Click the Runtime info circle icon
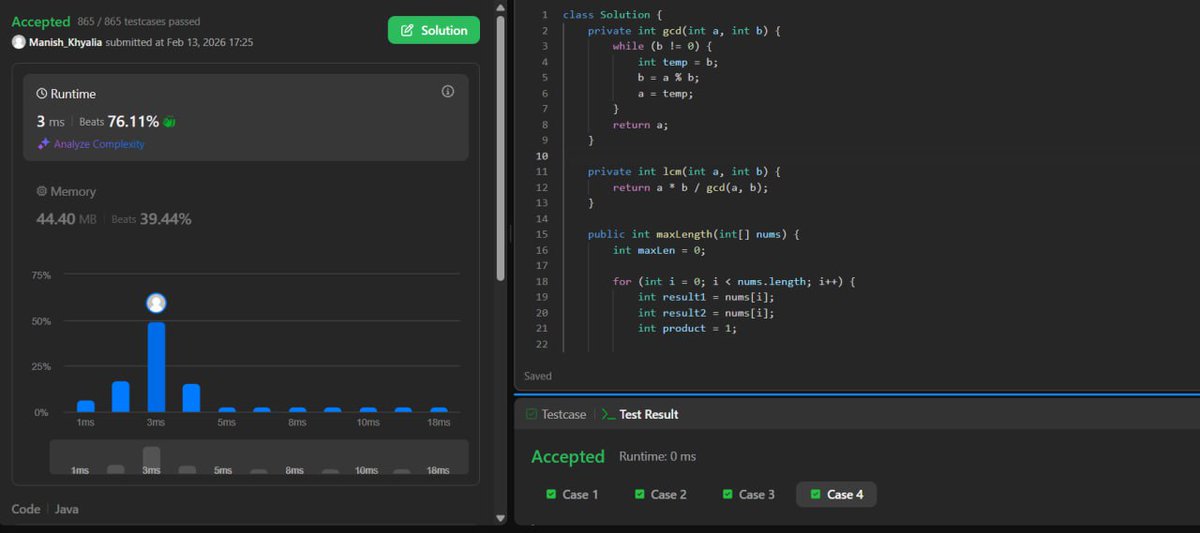Image resolution: width=1200 pixels, height=533 pixels. pyautogui.click(x=447, y=92)
